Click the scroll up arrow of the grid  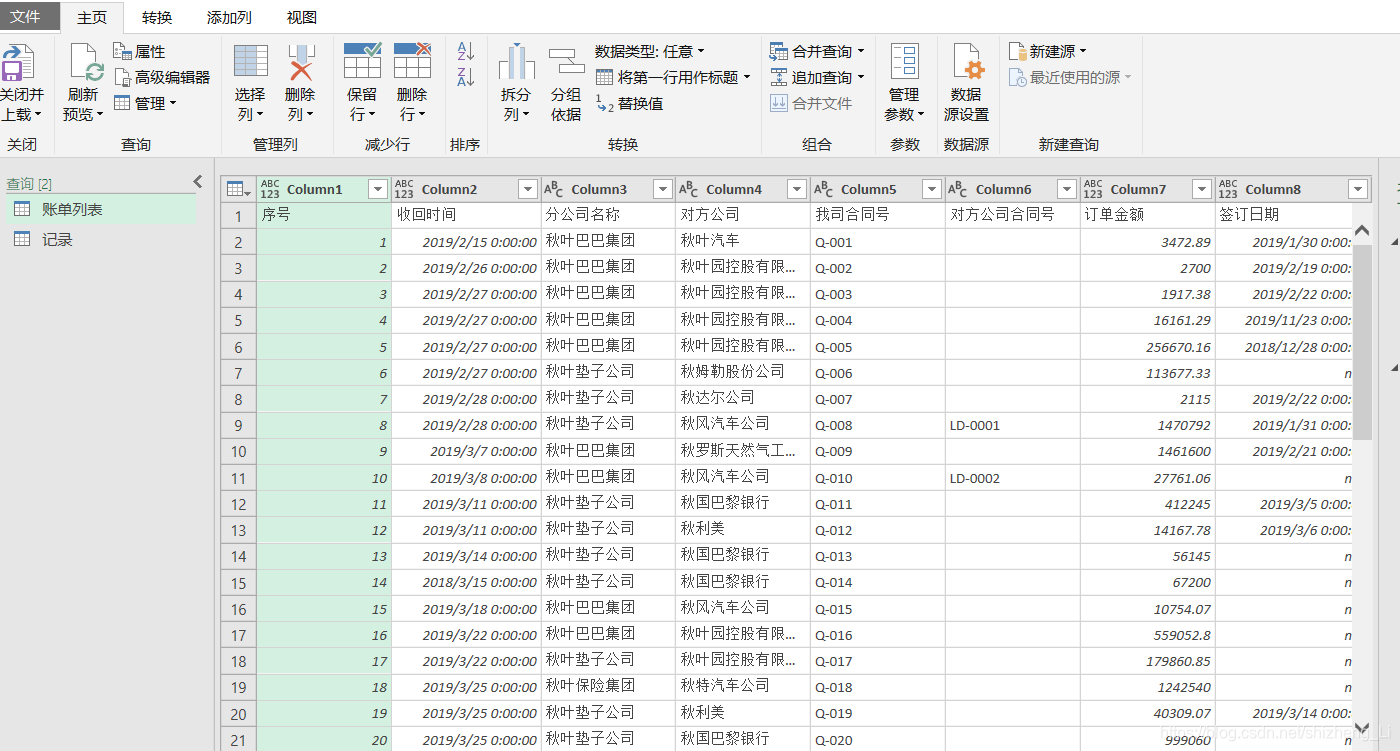1362,231
